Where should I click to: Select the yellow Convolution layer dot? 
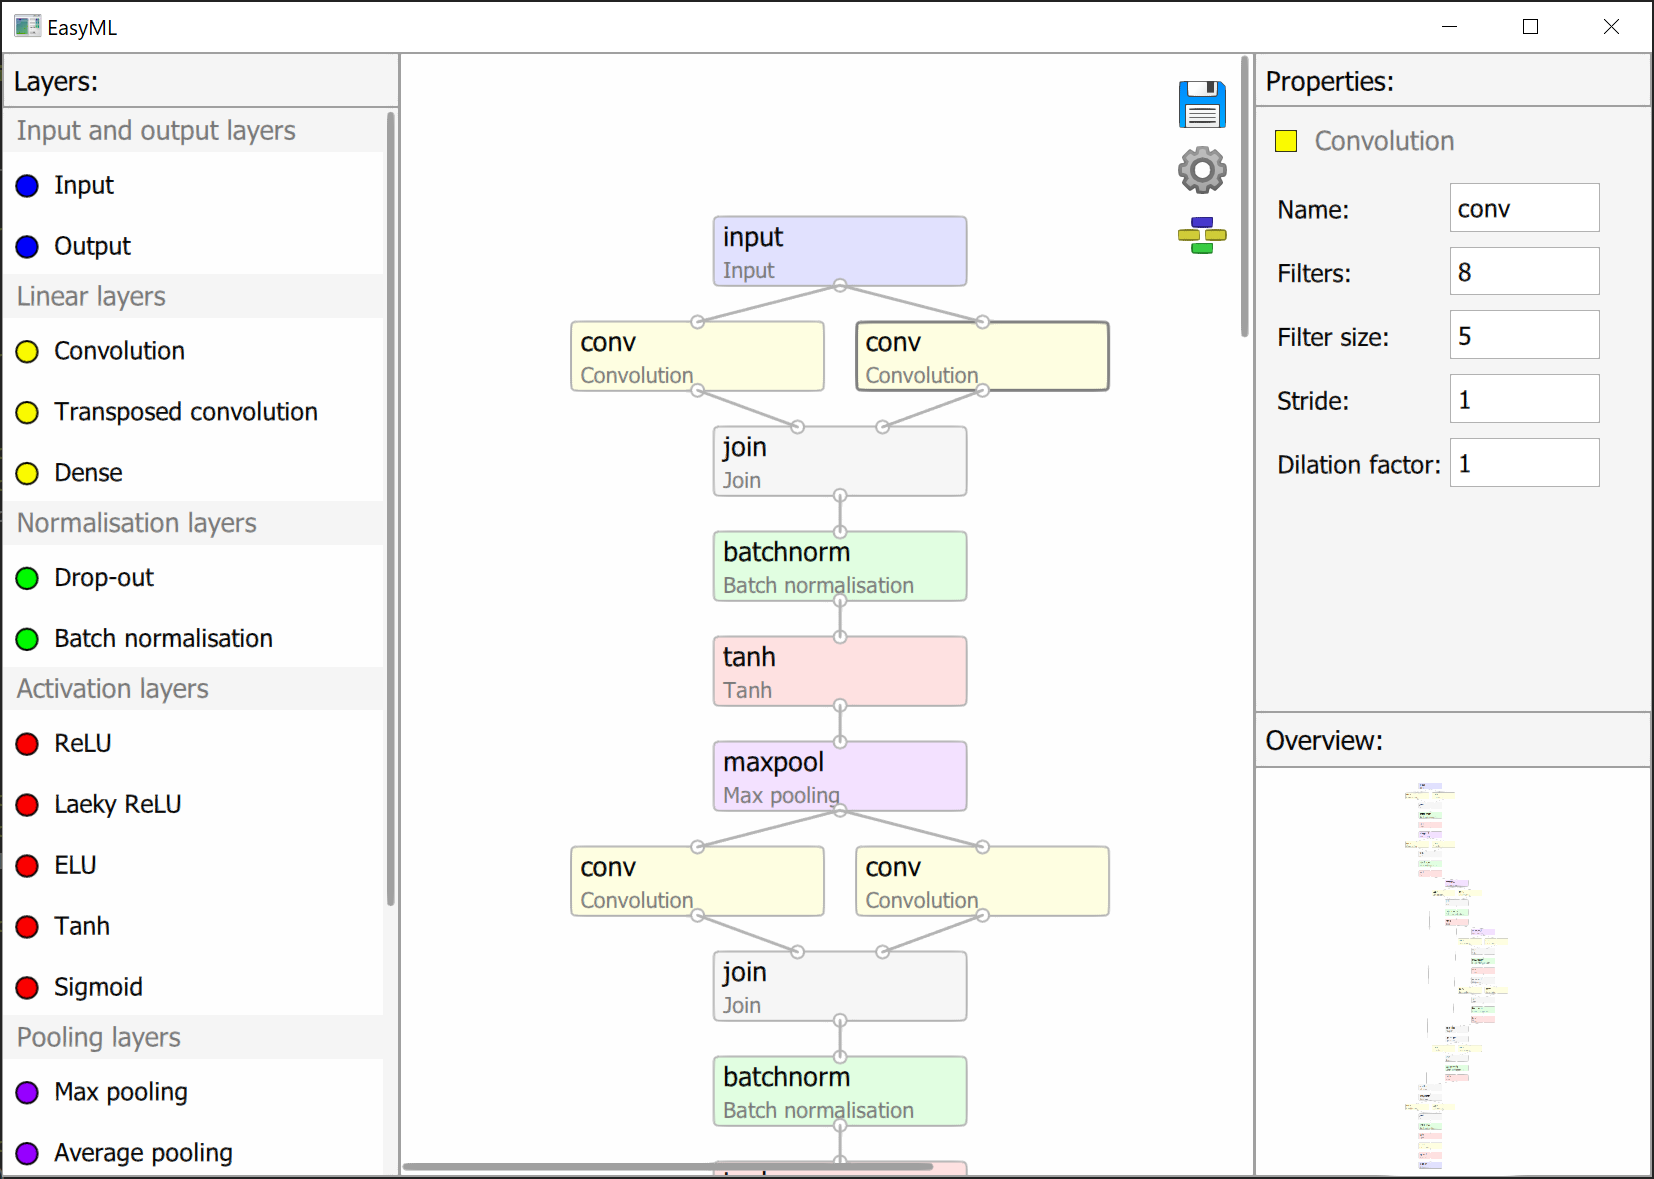(28, 352)
